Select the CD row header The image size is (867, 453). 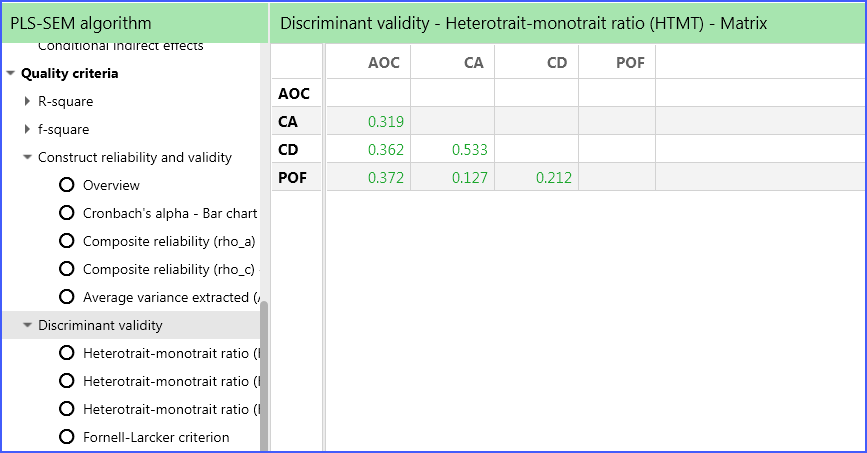[289, 149]
